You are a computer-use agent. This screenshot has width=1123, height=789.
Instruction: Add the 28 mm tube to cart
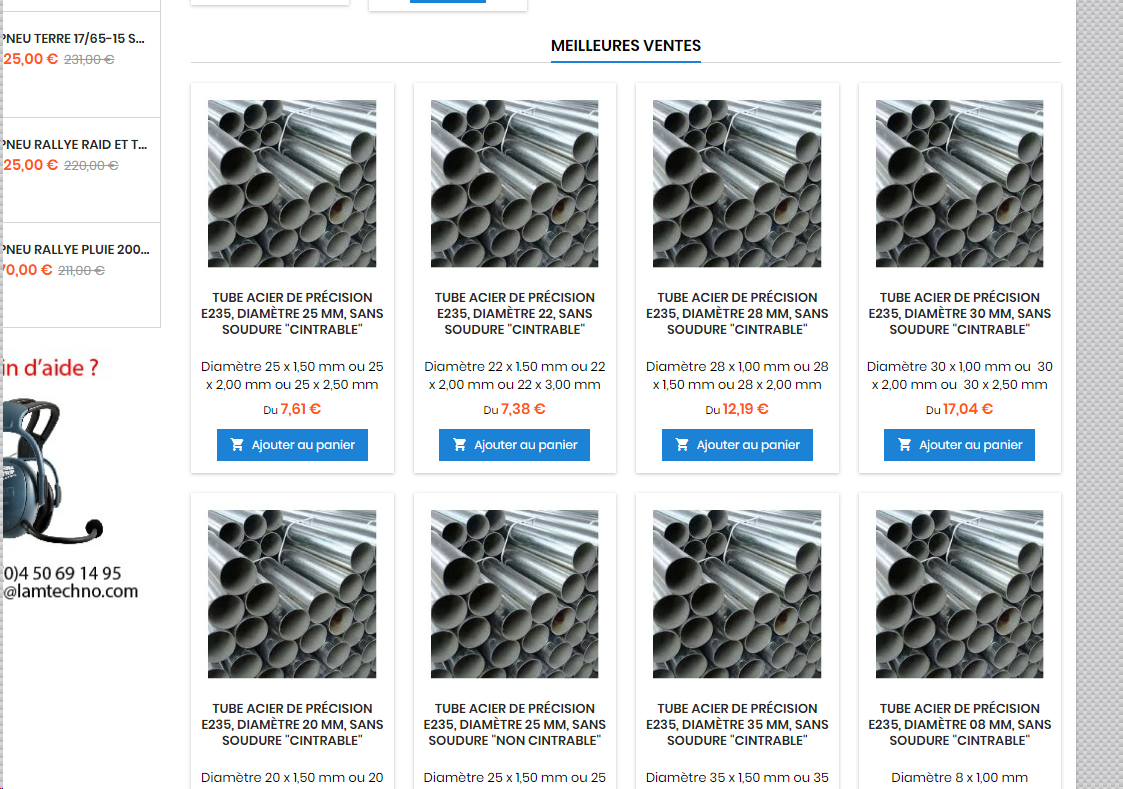click(737, 445)
